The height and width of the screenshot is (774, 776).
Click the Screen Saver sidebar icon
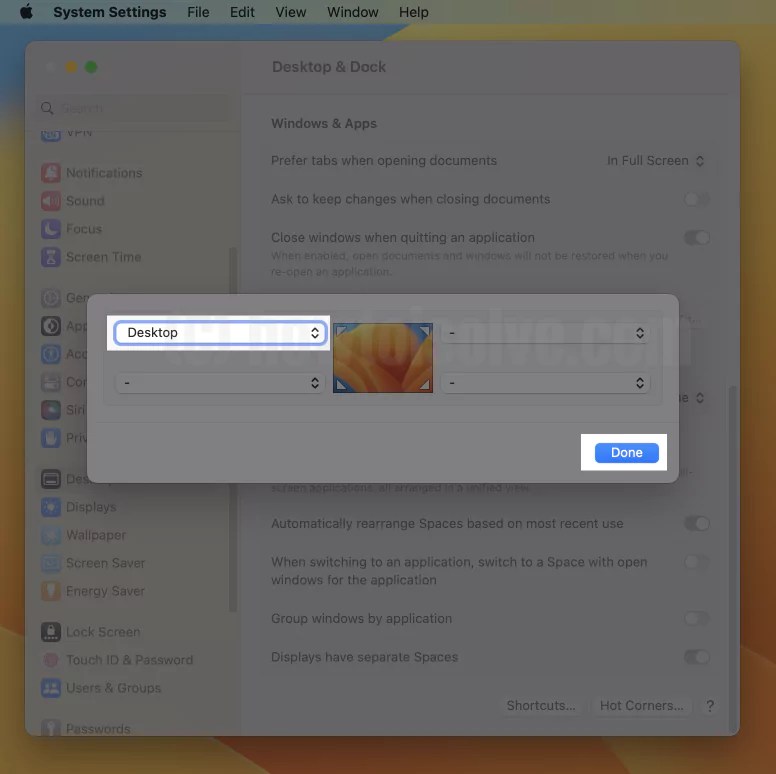[50, 563]
